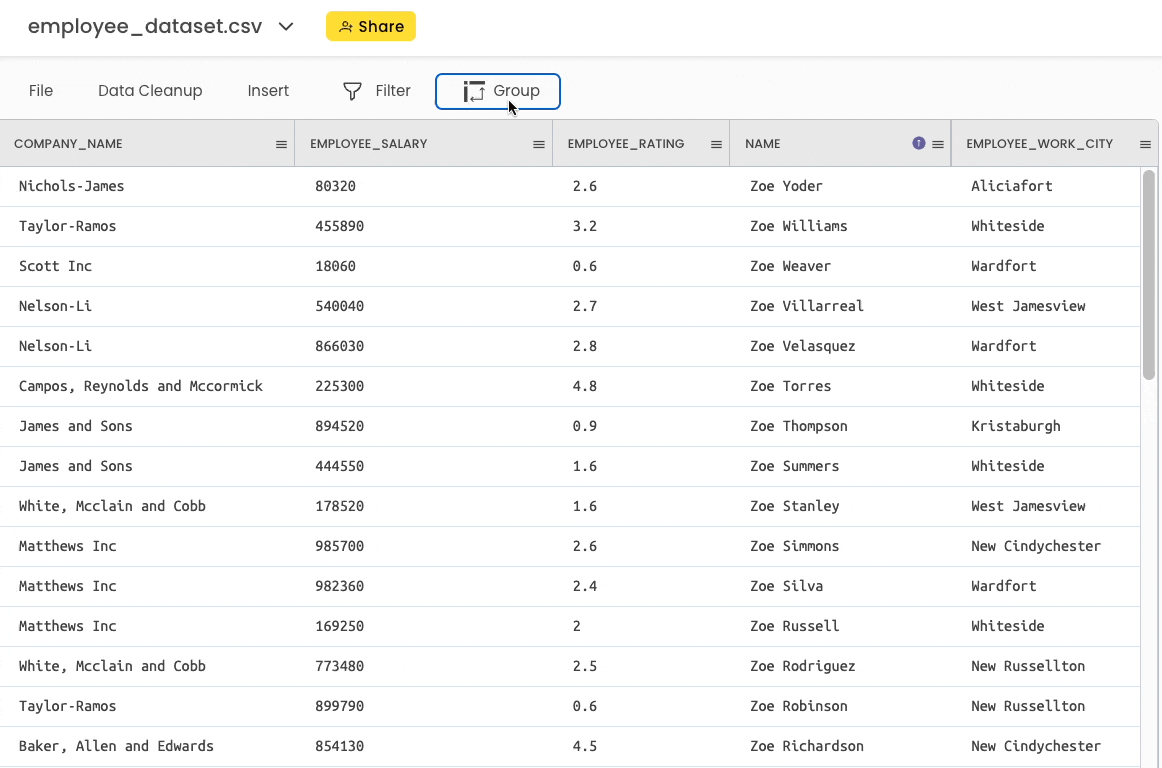The height and width of the screenshot is (768, 1162).
Task: Click the funnel Filter icon
Action: pyautogui.click(x=352, y=91)
